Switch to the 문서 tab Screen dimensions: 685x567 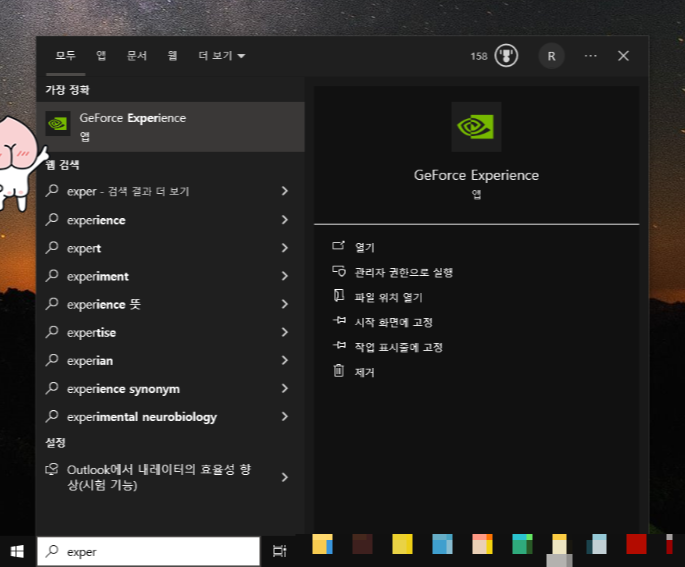(x=137, y=55)
